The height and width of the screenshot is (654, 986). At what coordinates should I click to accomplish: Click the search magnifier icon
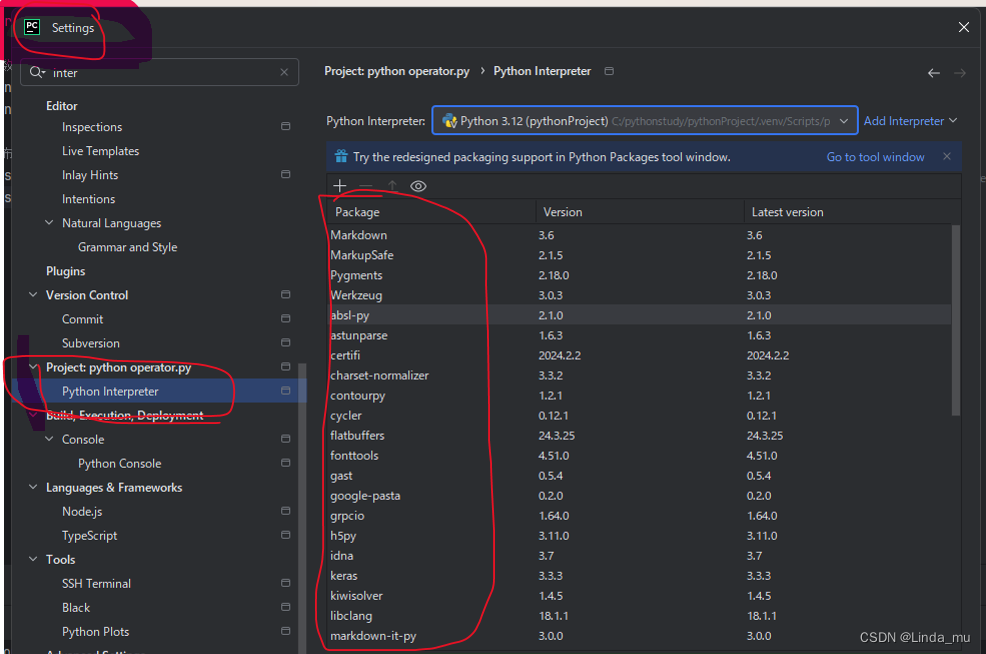[x=37, y=72]
